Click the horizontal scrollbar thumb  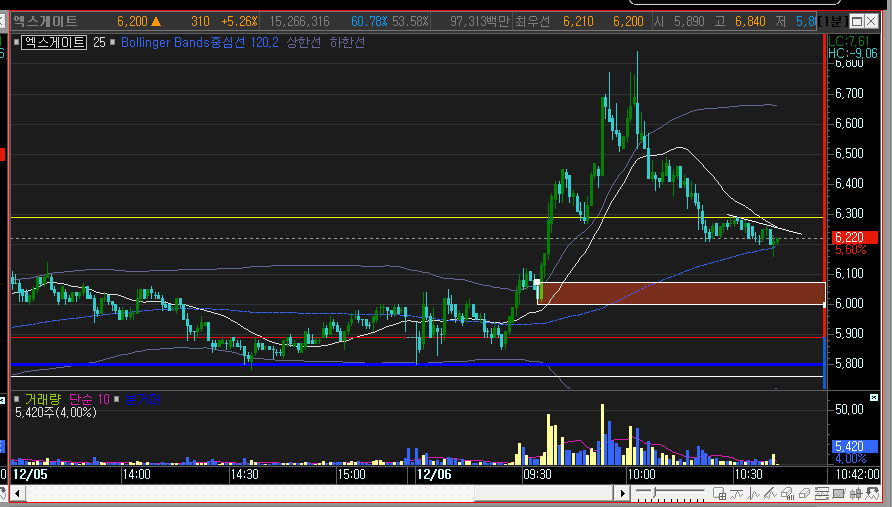543,493
